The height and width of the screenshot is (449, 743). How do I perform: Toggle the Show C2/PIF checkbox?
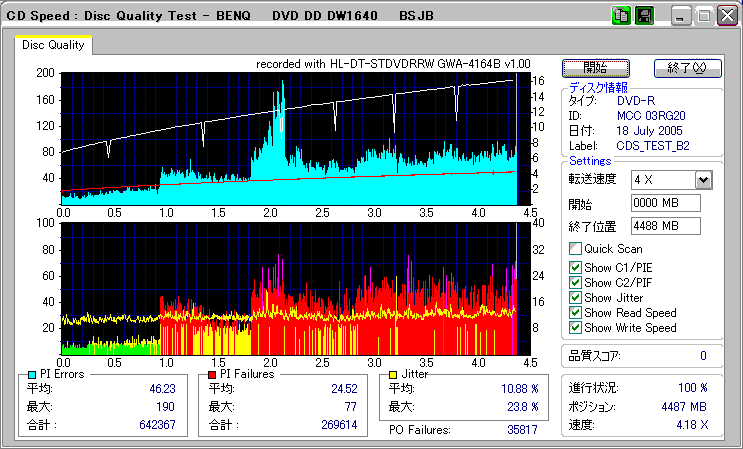point(575,283)
